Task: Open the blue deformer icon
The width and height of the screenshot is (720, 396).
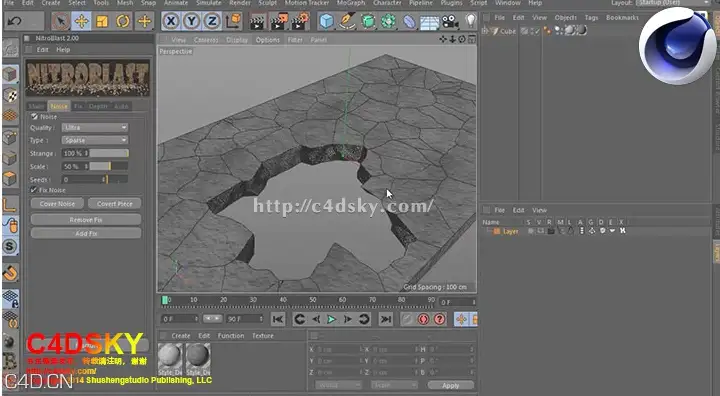Action: click(x=409, y=21)
